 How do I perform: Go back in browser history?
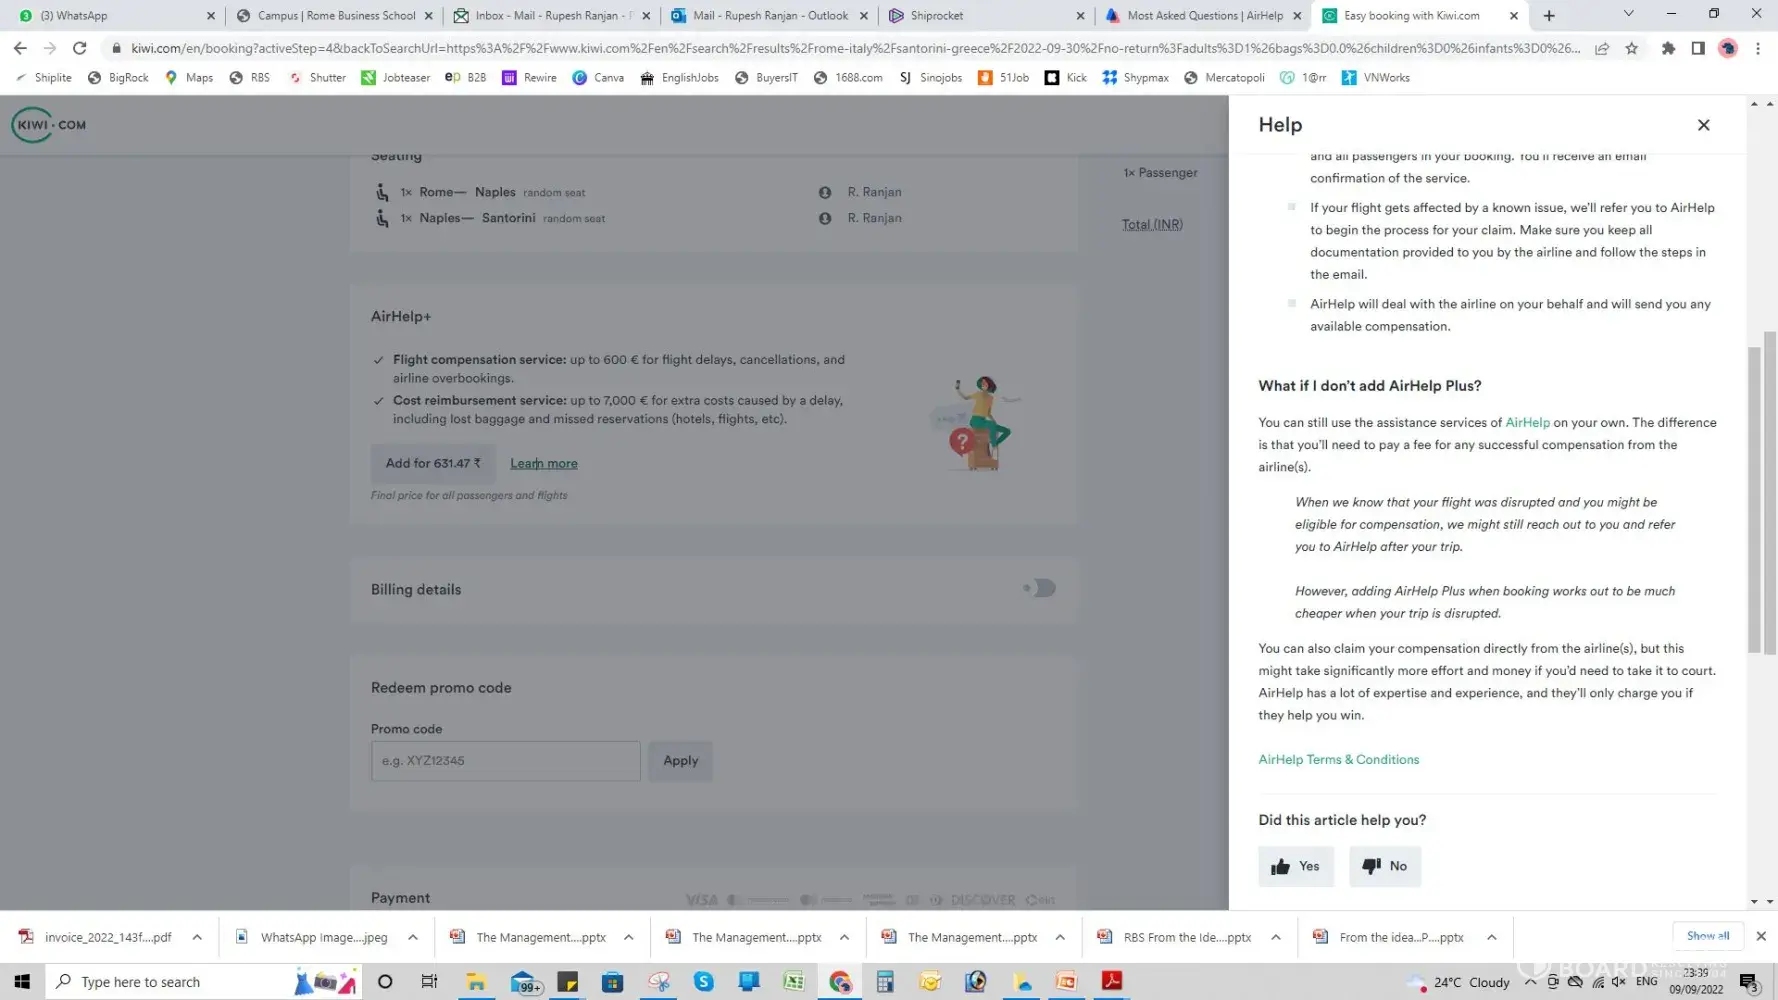coord(20,48)
